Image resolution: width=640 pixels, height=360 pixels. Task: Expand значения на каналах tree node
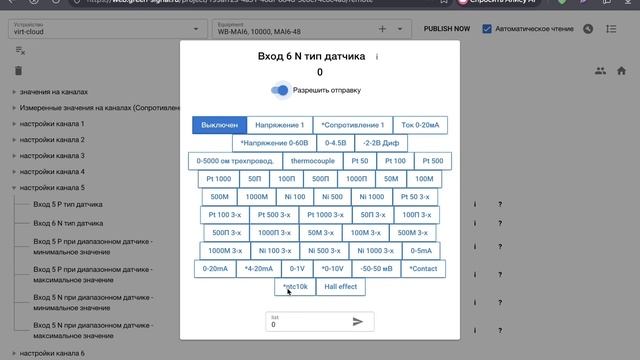[14, 92]
